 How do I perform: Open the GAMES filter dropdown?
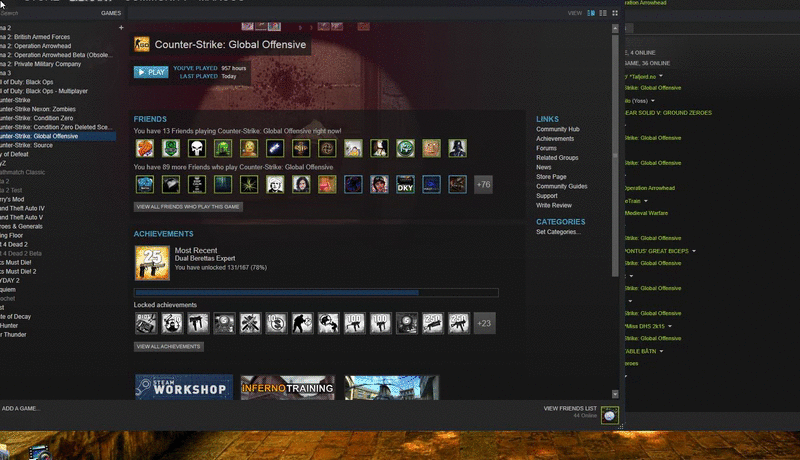click(111, 13)
